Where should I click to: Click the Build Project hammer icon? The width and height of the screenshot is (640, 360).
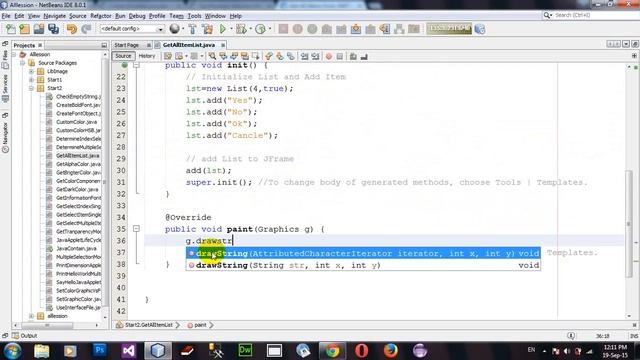pos(192,29)
